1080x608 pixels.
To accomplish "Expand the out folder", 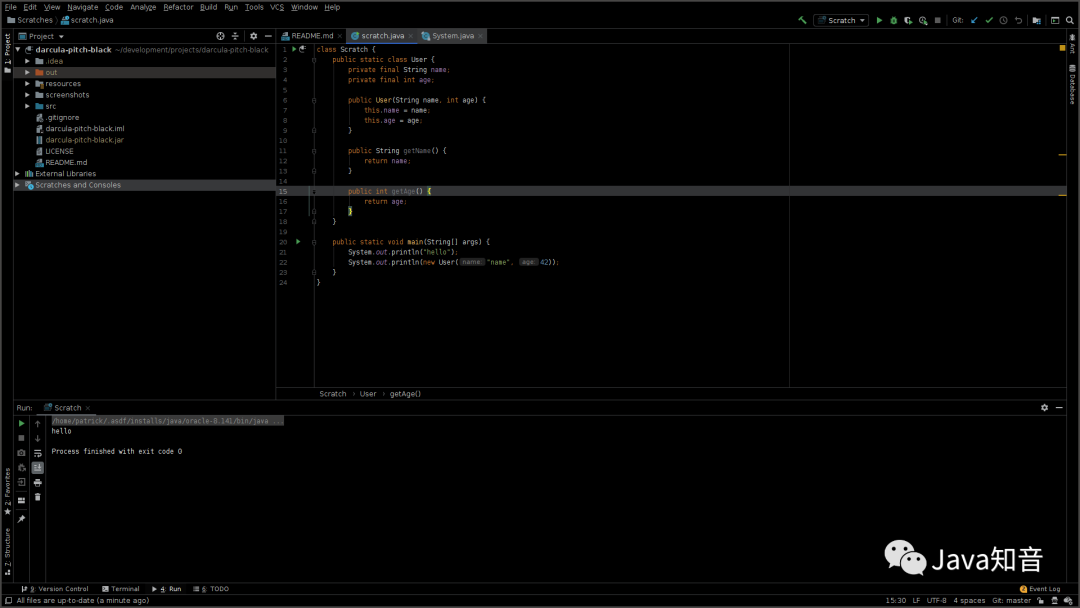I will [28, 72].
